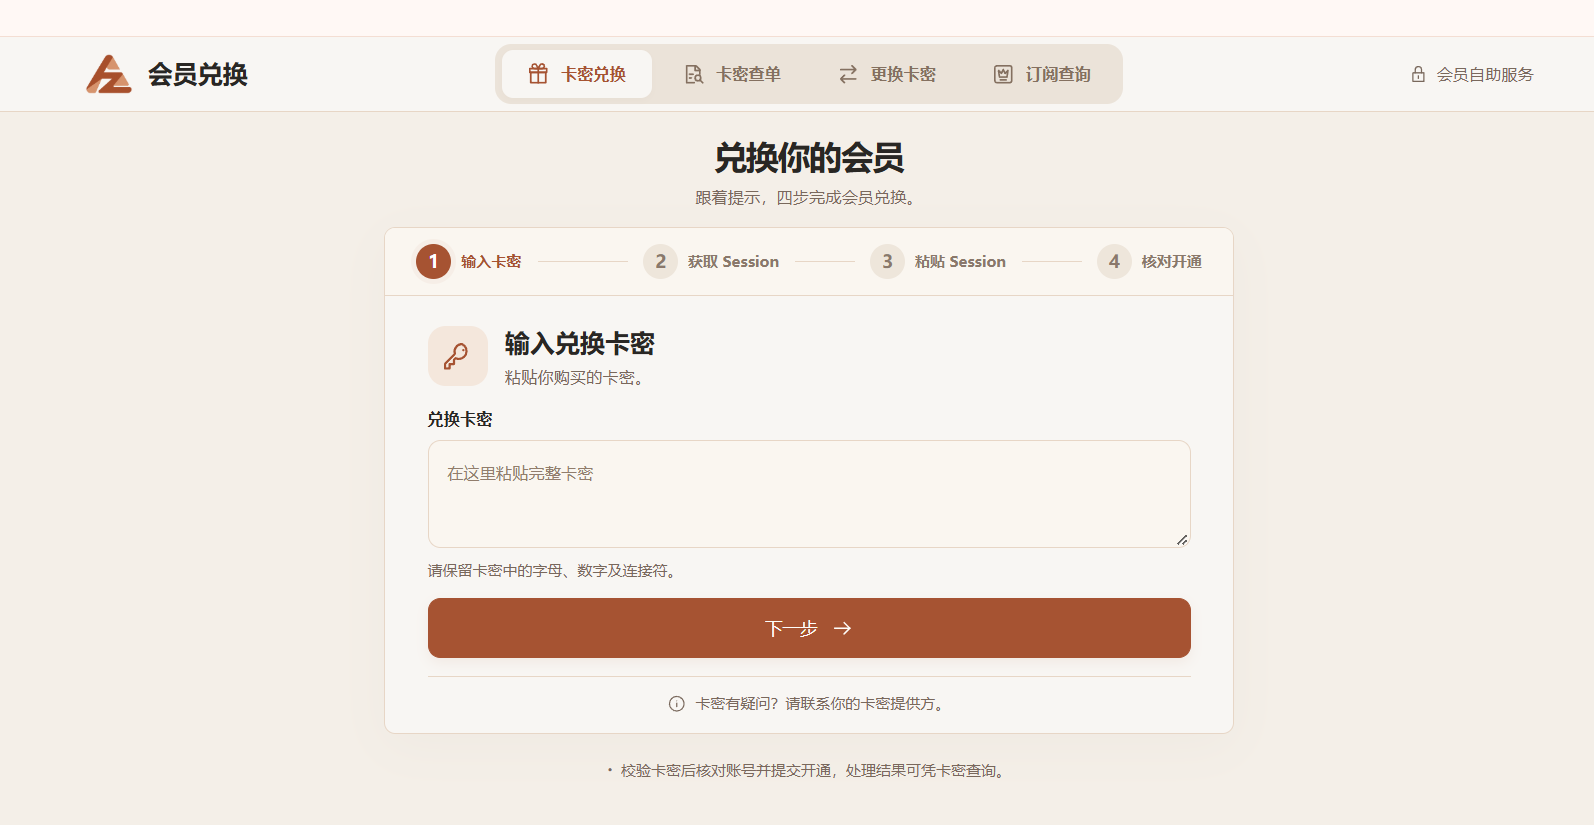Click the gift icon for 卡密兑换
Viewport: 1594px width, 825px height.
[538, 74]
